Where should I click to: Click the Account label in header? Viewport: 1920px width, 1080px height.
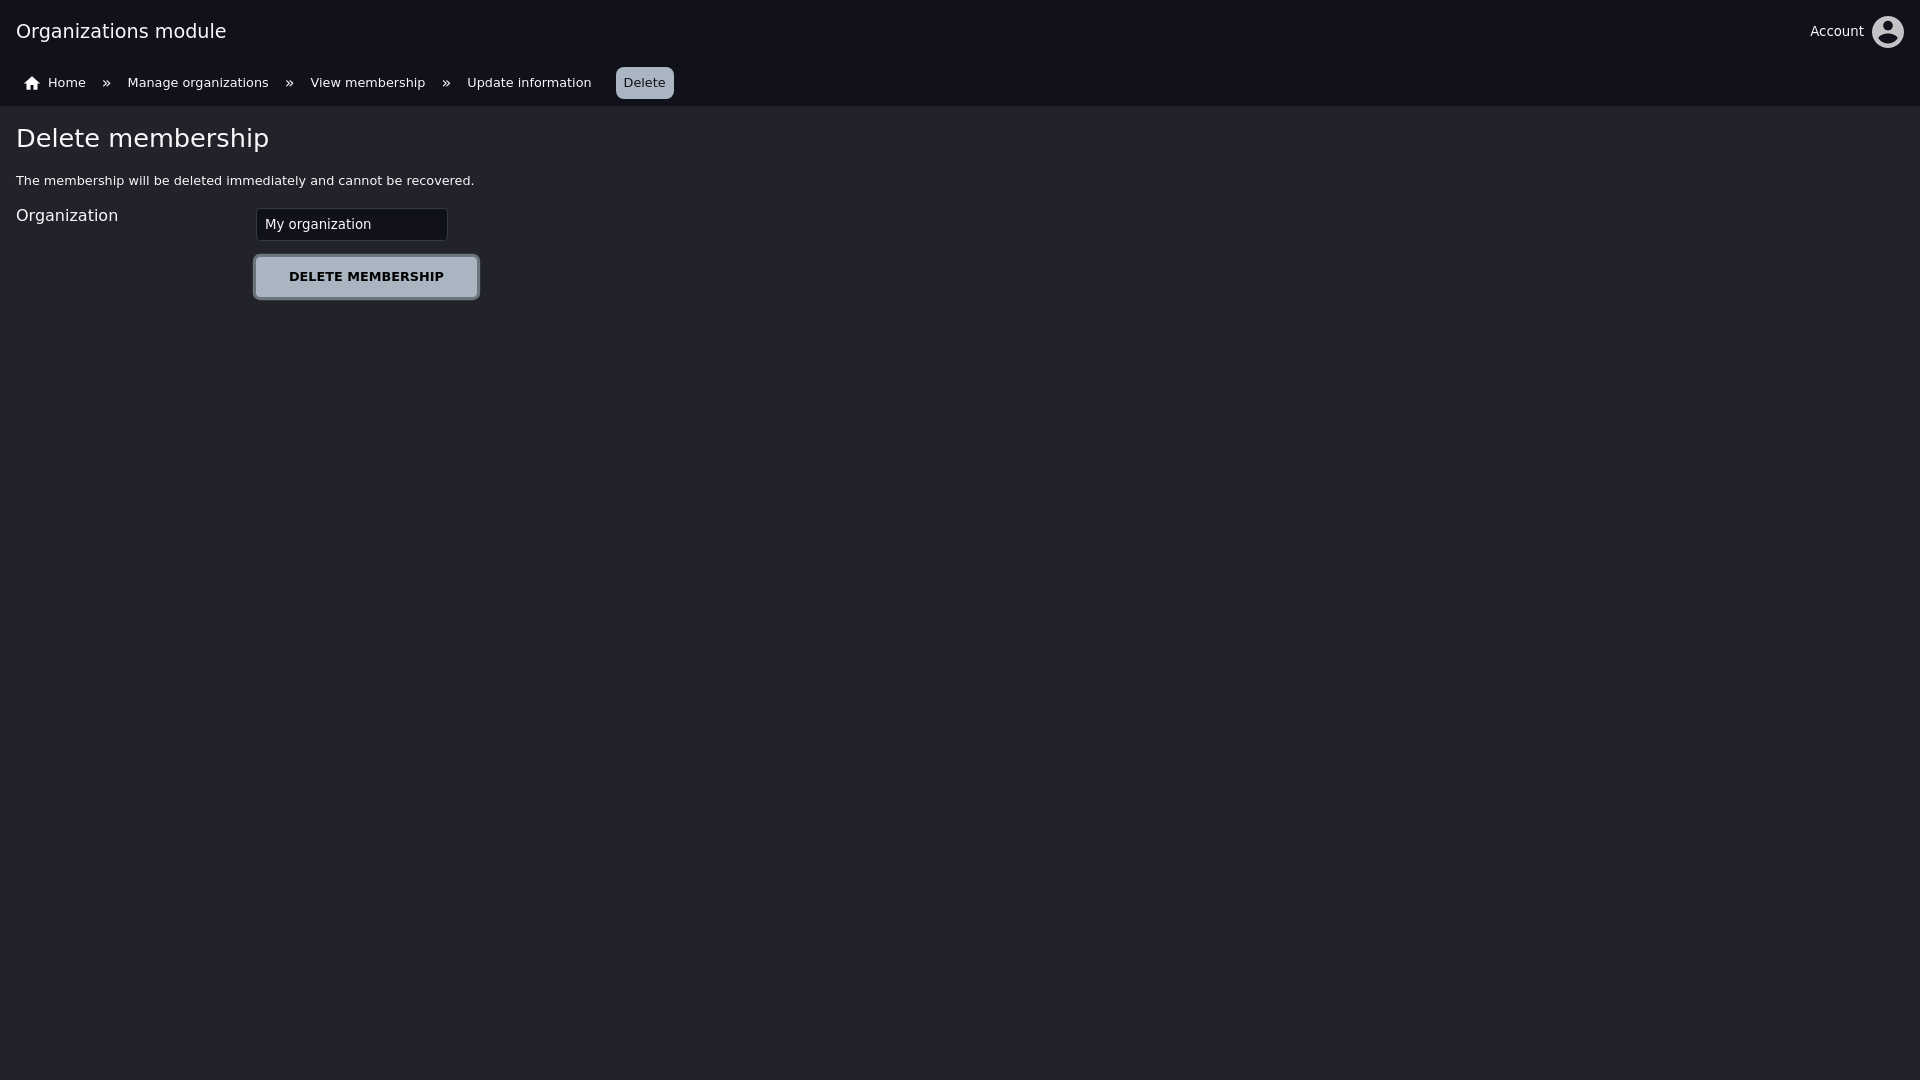coord(1836,32)
